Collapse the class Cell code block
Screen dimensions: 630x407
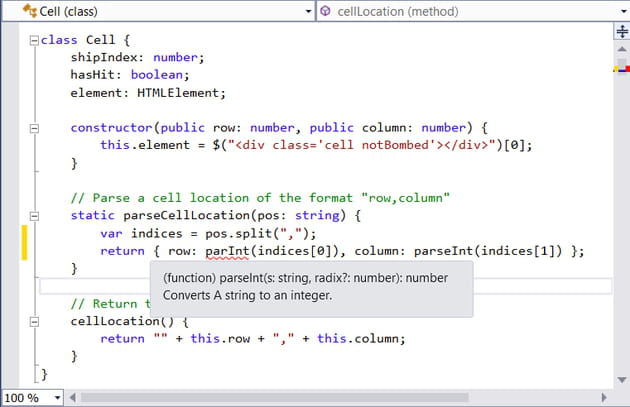(35, 40)
